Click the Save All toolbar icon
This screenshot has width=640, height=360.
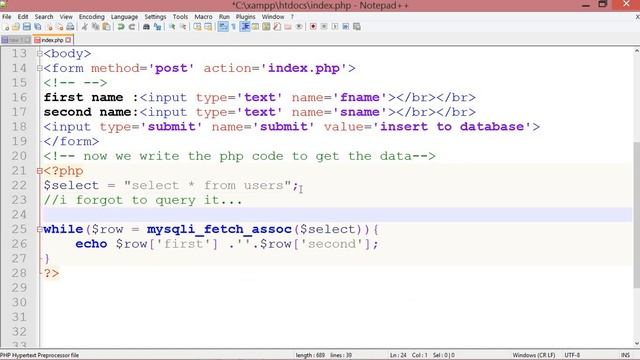tap(38, 27)
